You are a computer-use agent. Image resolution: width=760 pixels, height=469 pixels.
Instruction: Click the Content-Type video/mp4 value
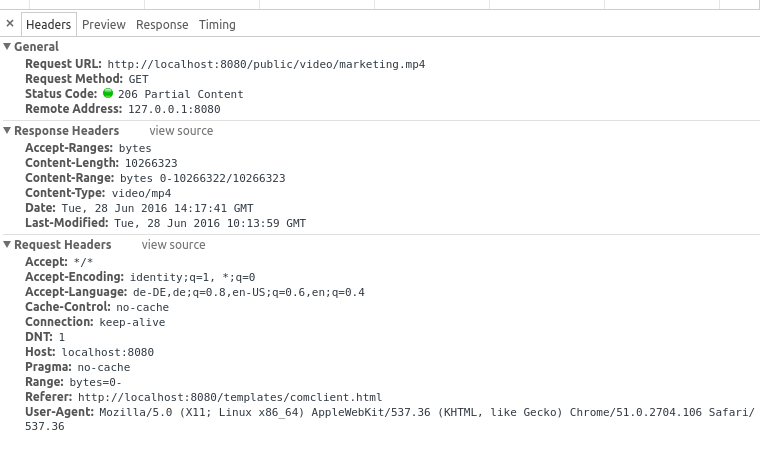tap(141, 193)
